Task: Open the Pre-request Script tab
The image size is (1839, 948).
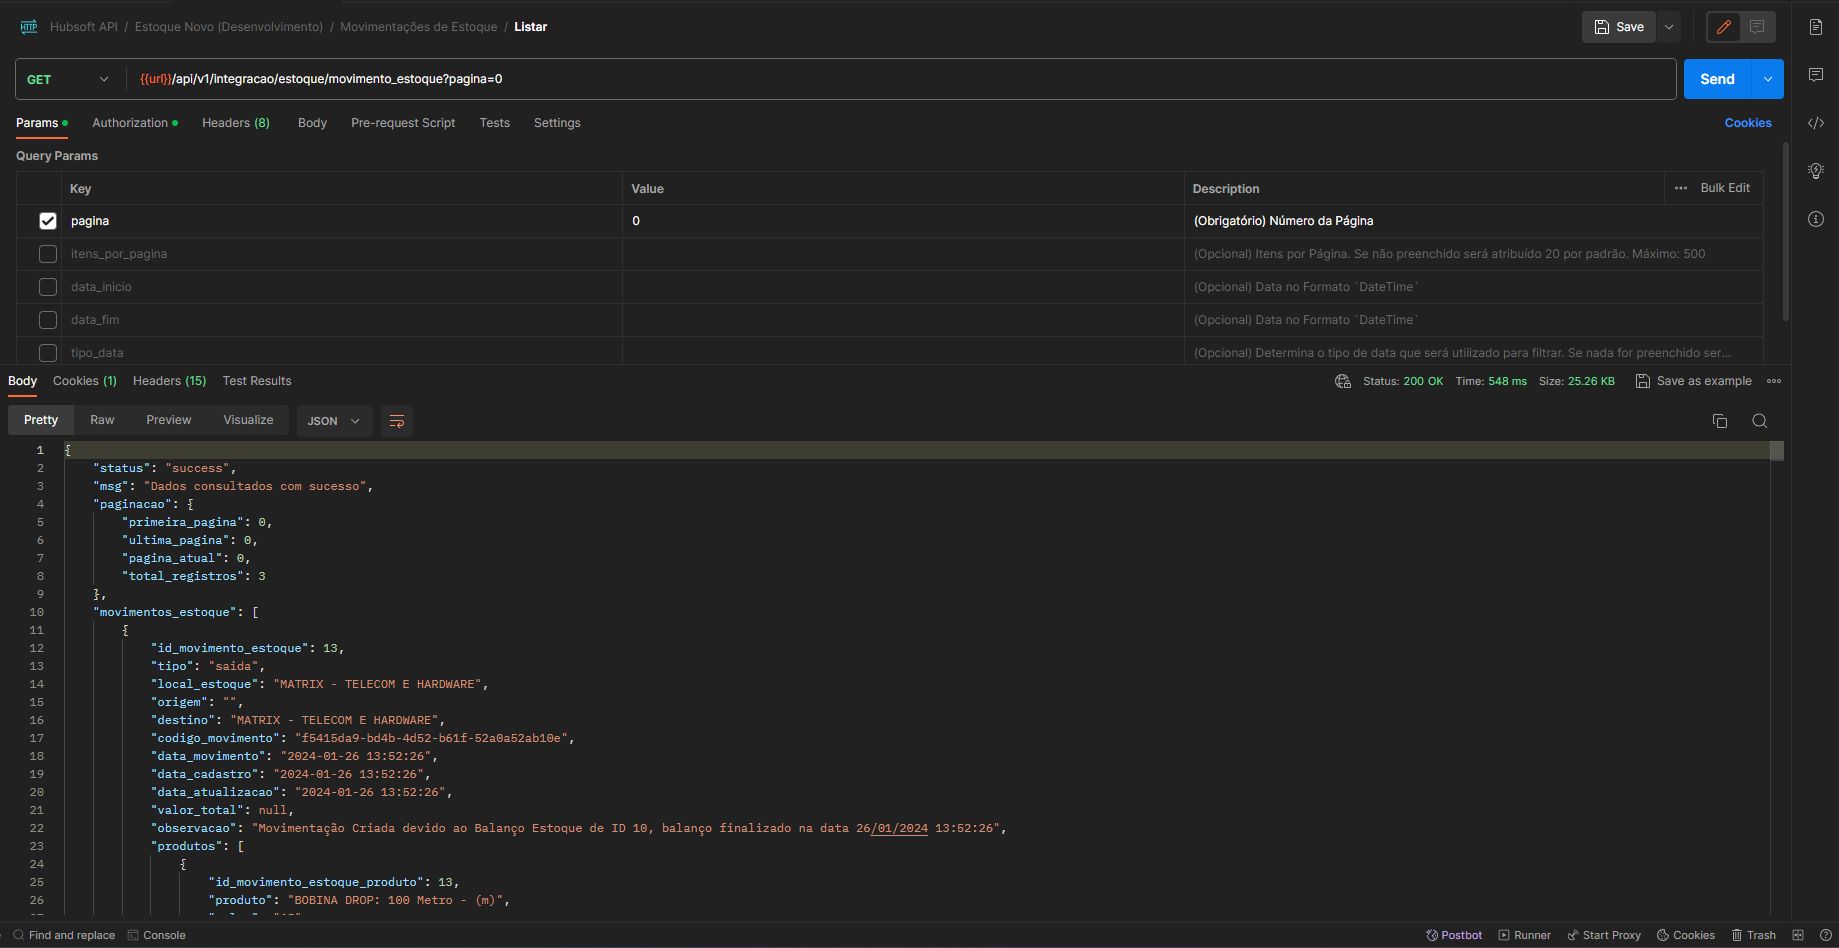Action: click(x=403, y=123)
